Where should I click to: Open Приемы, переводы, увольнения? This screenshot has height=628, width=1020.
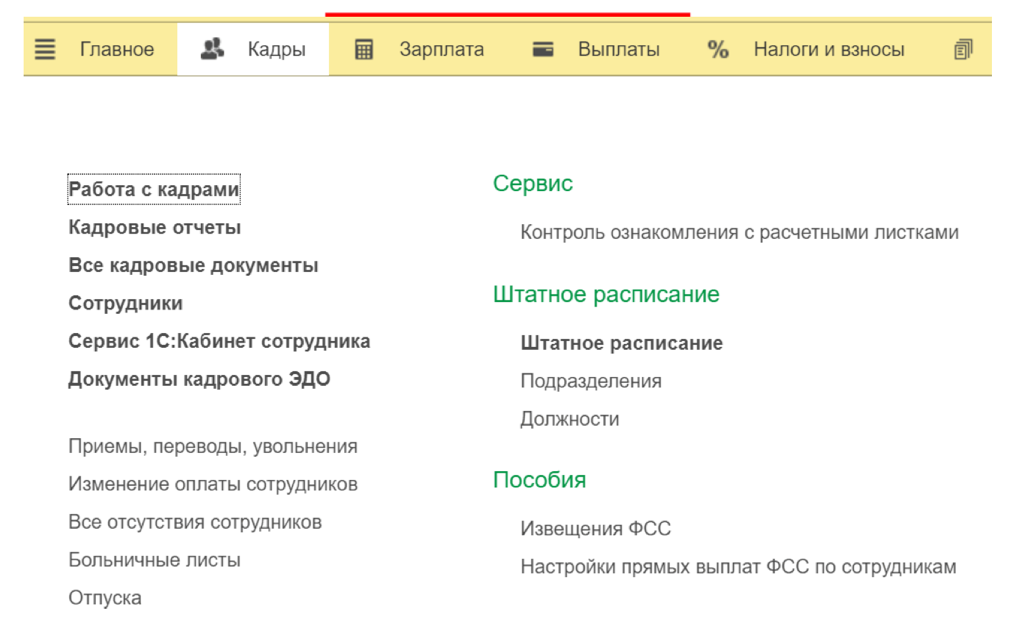[x=212, y=446]
